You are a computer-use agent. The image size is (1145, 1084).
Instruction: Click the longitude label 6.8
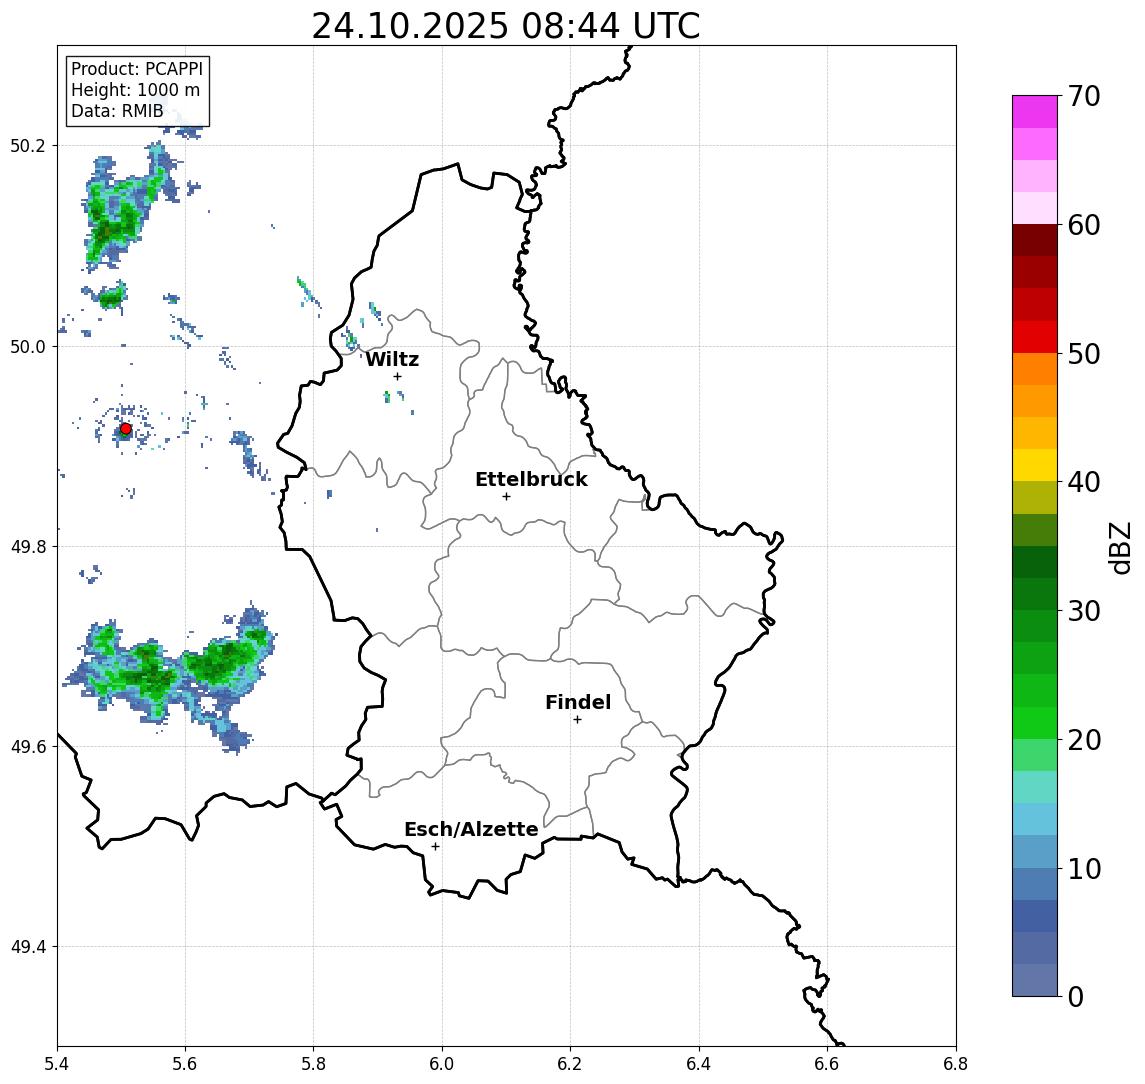pos(956,1064)
